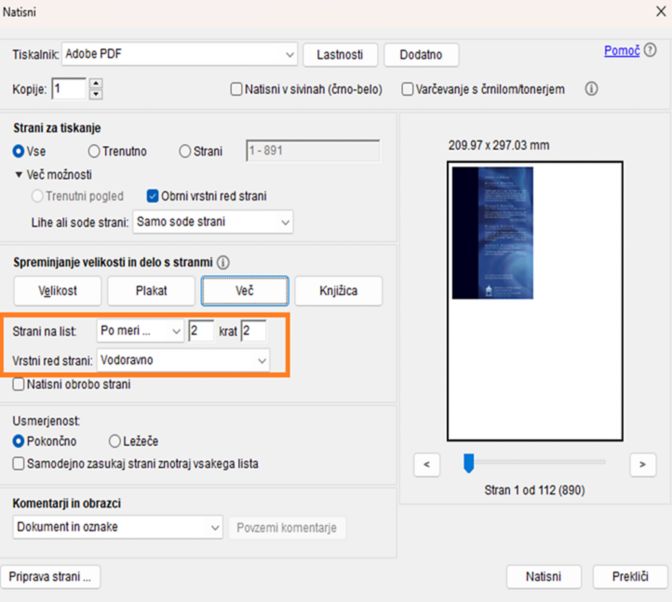This screenshot has width=672, height=602.
Task: Click the page preview slider handle
Action: click(x=469, y=464)
